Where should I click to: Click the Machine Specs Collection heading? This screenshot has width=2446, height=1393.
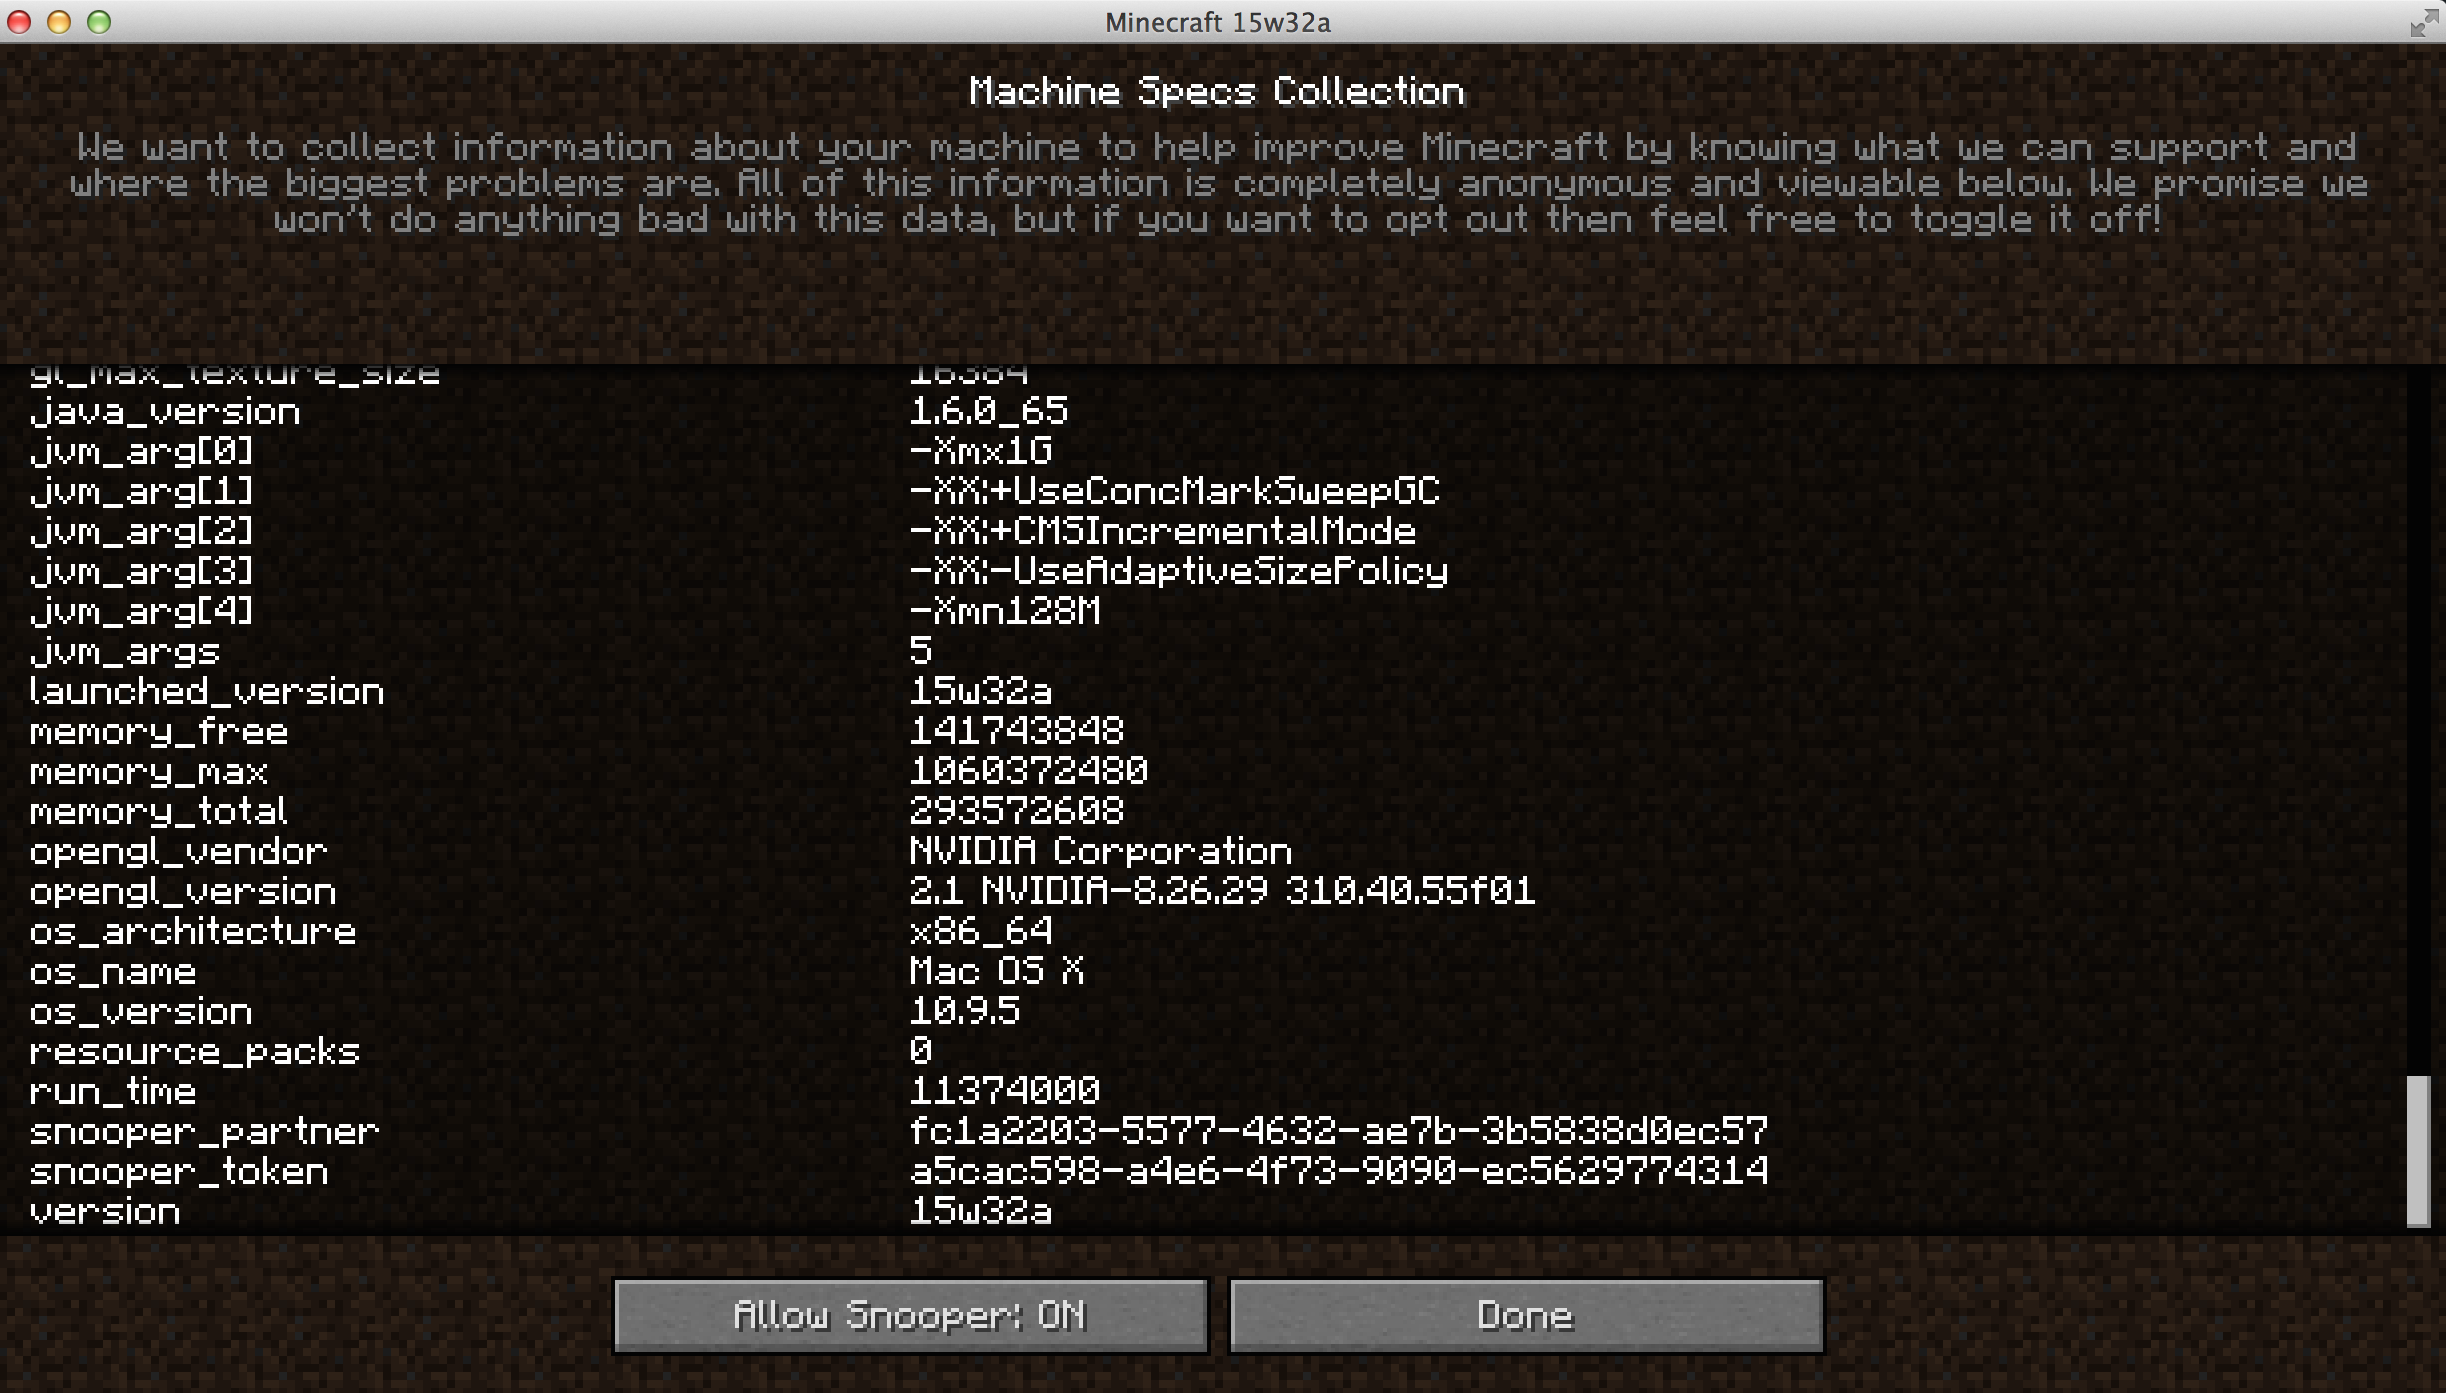1216,92
